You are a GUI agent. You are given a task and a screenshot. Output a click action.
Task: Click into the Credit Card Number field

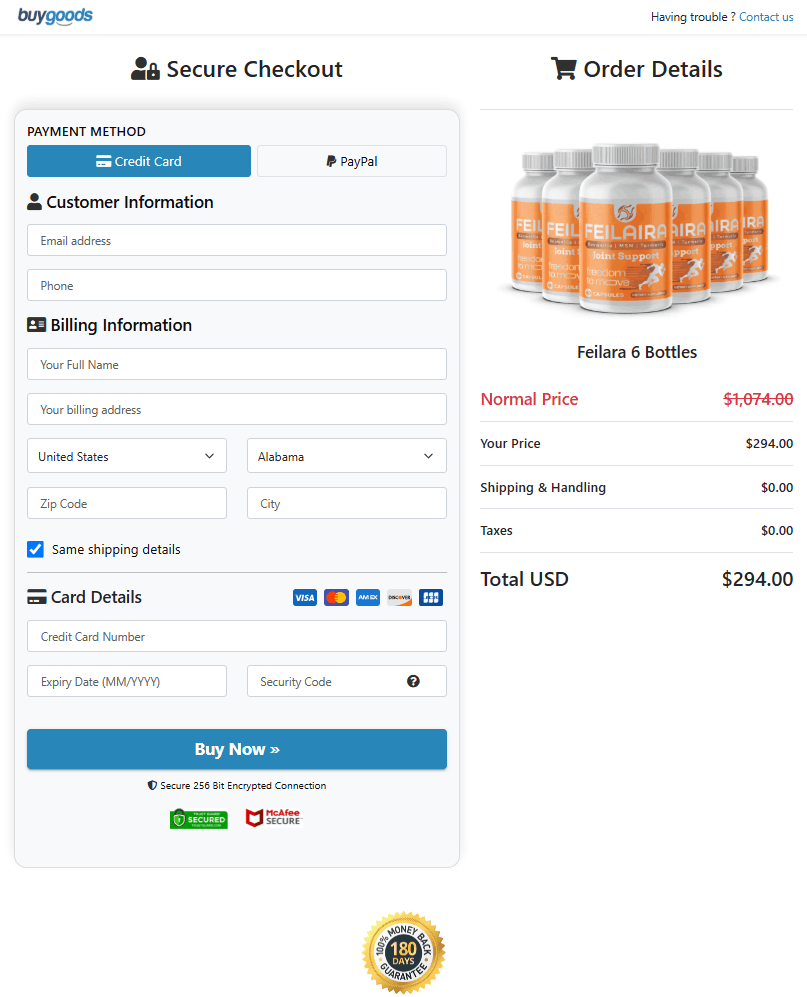(x=237, y=636)
